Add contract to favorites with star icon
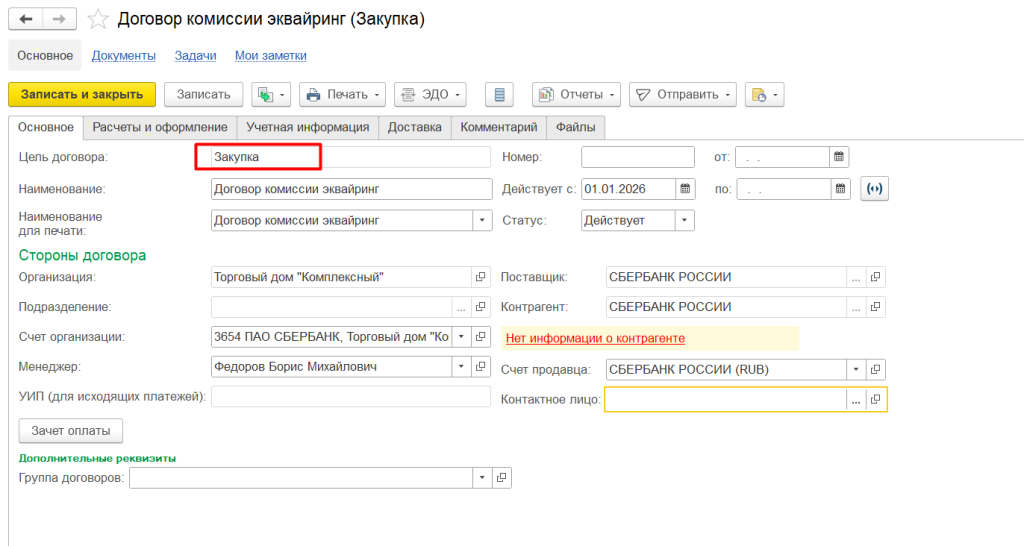The image size is (1024, 546). pos(98,19)
